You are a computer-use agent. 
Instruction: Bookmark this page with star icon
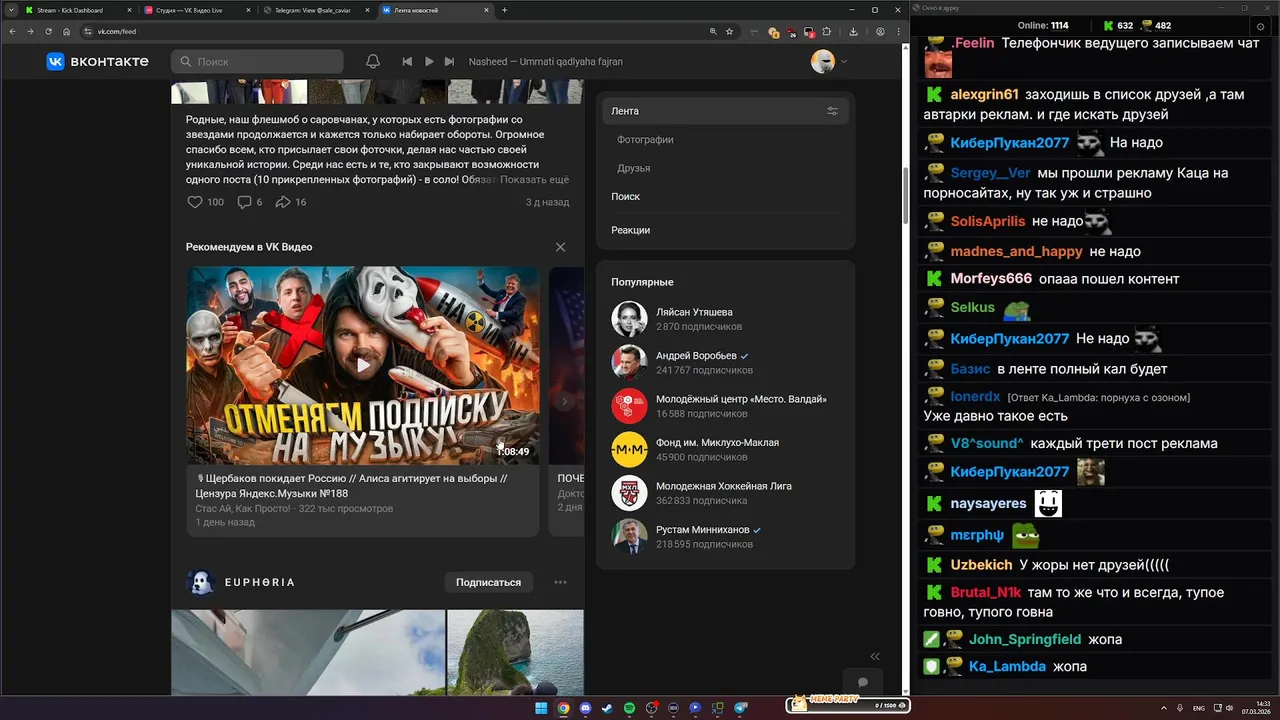[729, 32]
